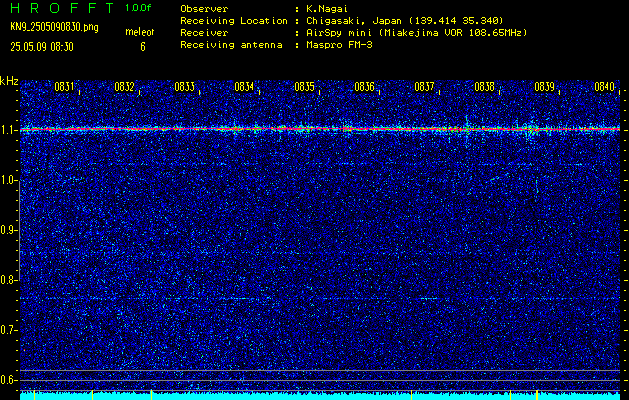Click the yellow meteor tick before 0831
629x400 pixels.
coord(34,395)
